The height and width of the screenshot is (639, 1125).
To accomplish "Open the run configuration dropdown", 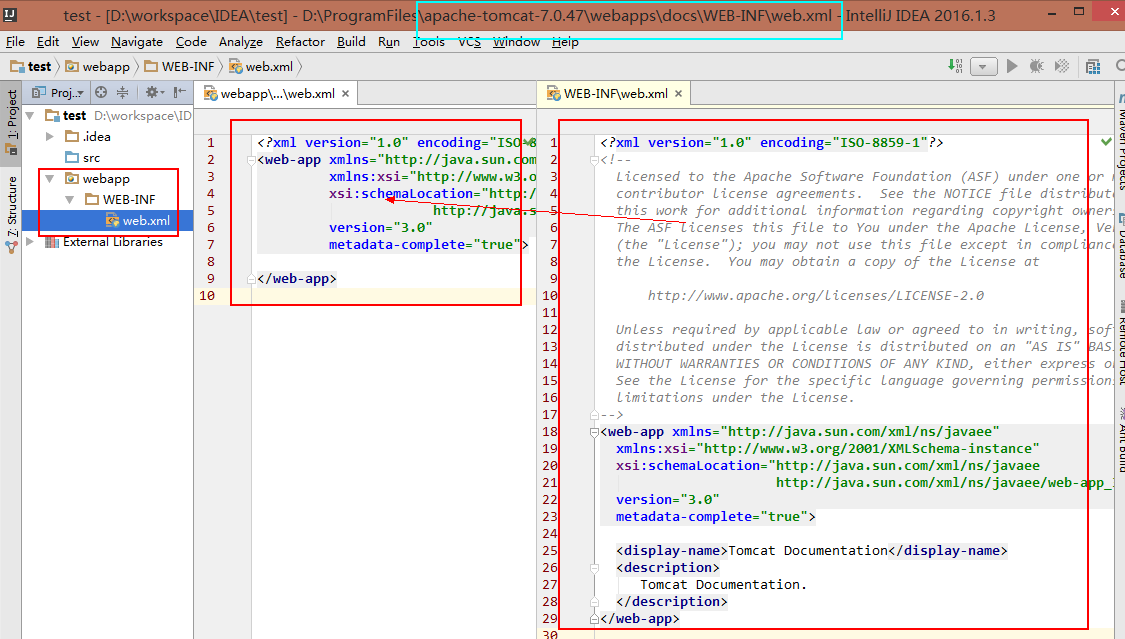I will pyautogui.click(x=983, y=67).
